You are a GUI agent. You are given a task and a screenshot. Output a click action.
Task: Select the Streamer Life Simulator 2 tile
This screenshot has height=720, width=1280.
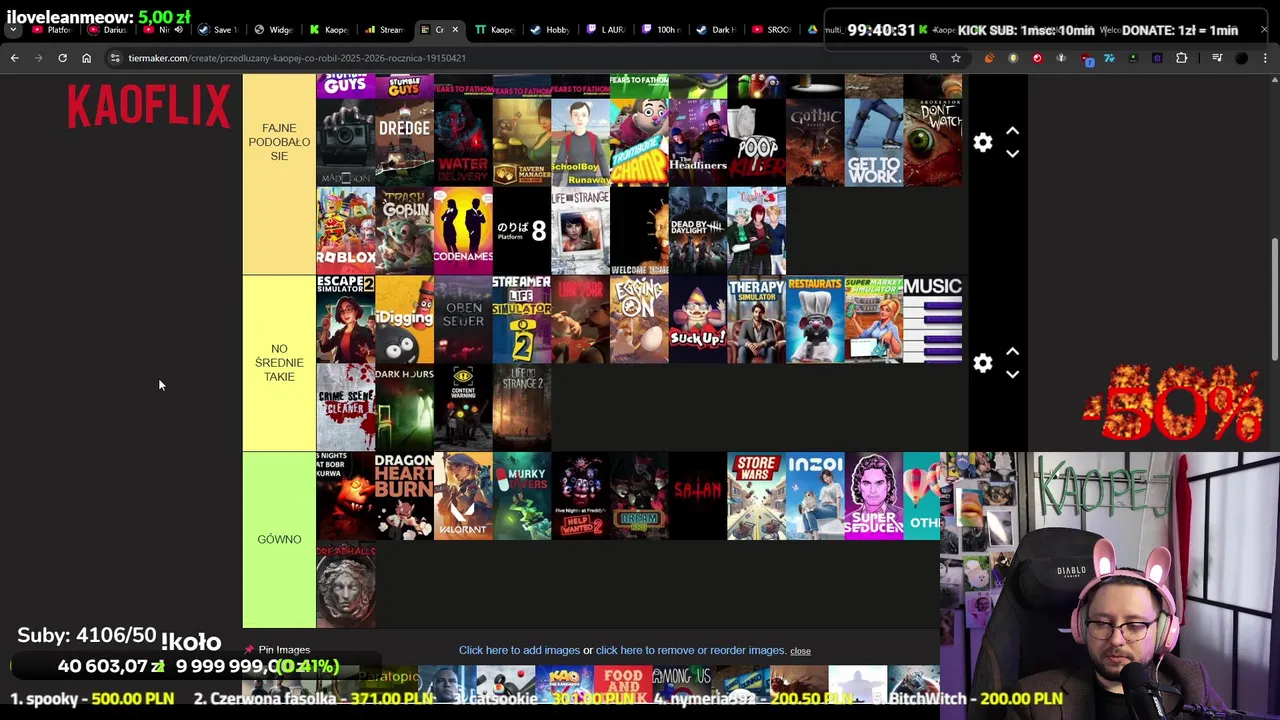pyautogui.click(x=521, y=319)
